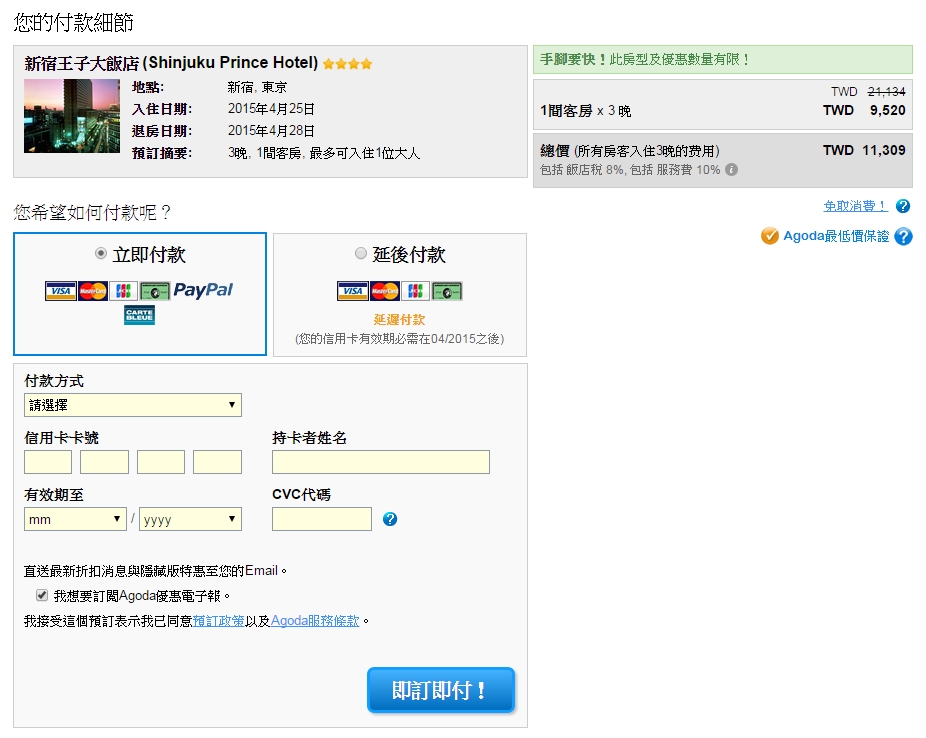The height and width of the screenshot is (738, 926).
Task: Click the 持卡者姓名 input field
Action: click(x=380, y=461)
